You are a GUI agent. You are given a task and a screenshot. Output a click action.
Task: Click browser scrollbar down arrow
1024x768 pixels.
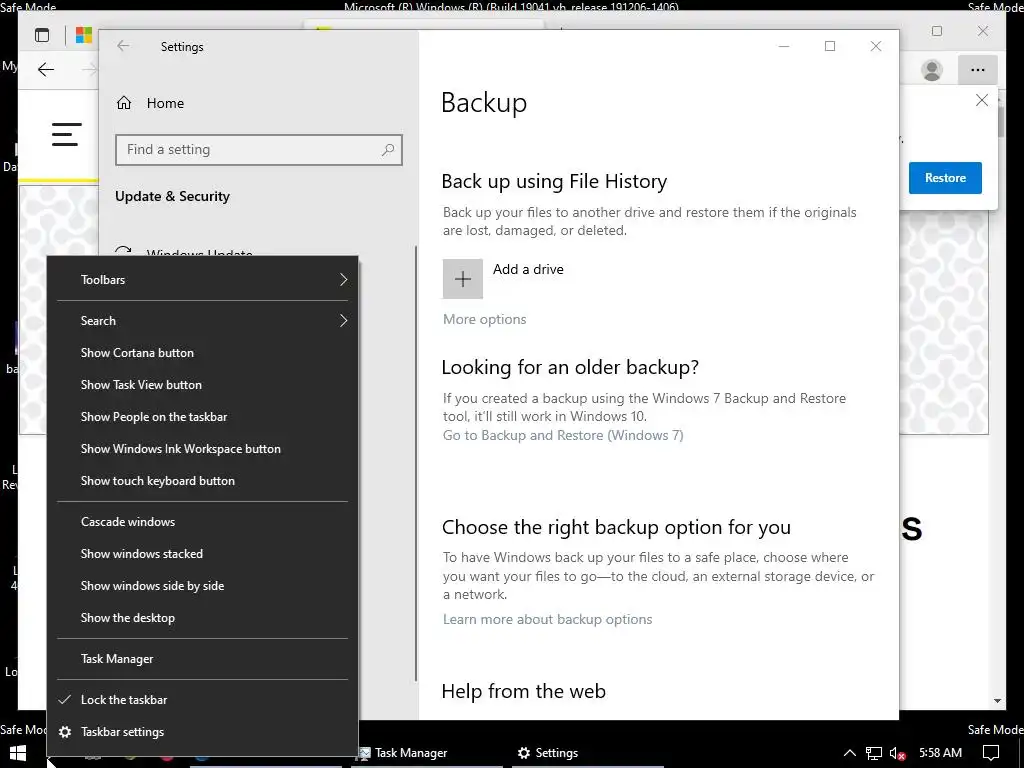point(997,701)
